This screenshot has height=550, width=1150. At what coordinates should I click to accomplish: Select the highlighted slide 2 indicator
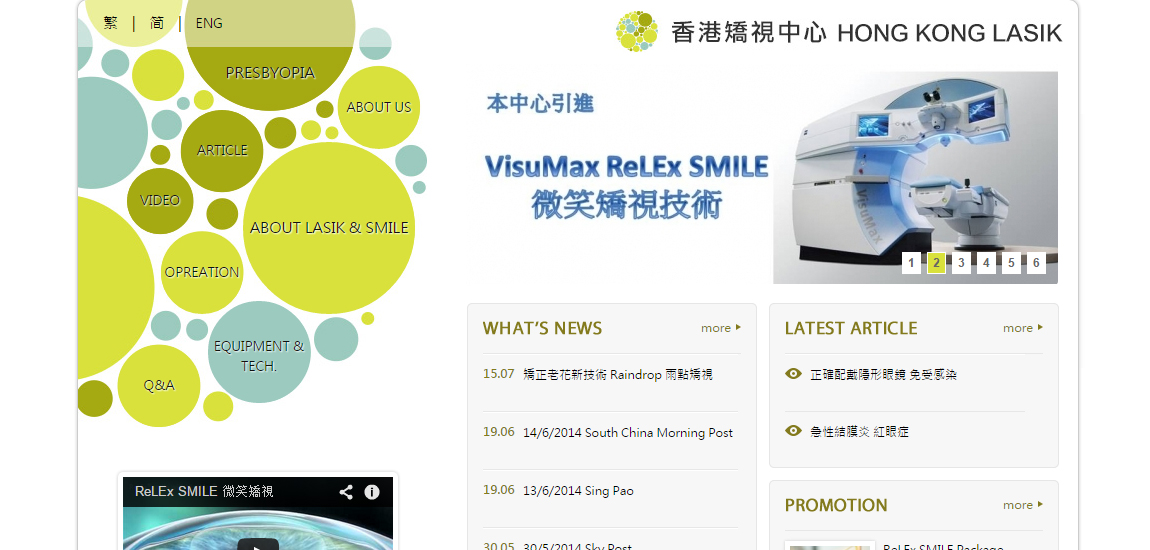coord(936,263)
